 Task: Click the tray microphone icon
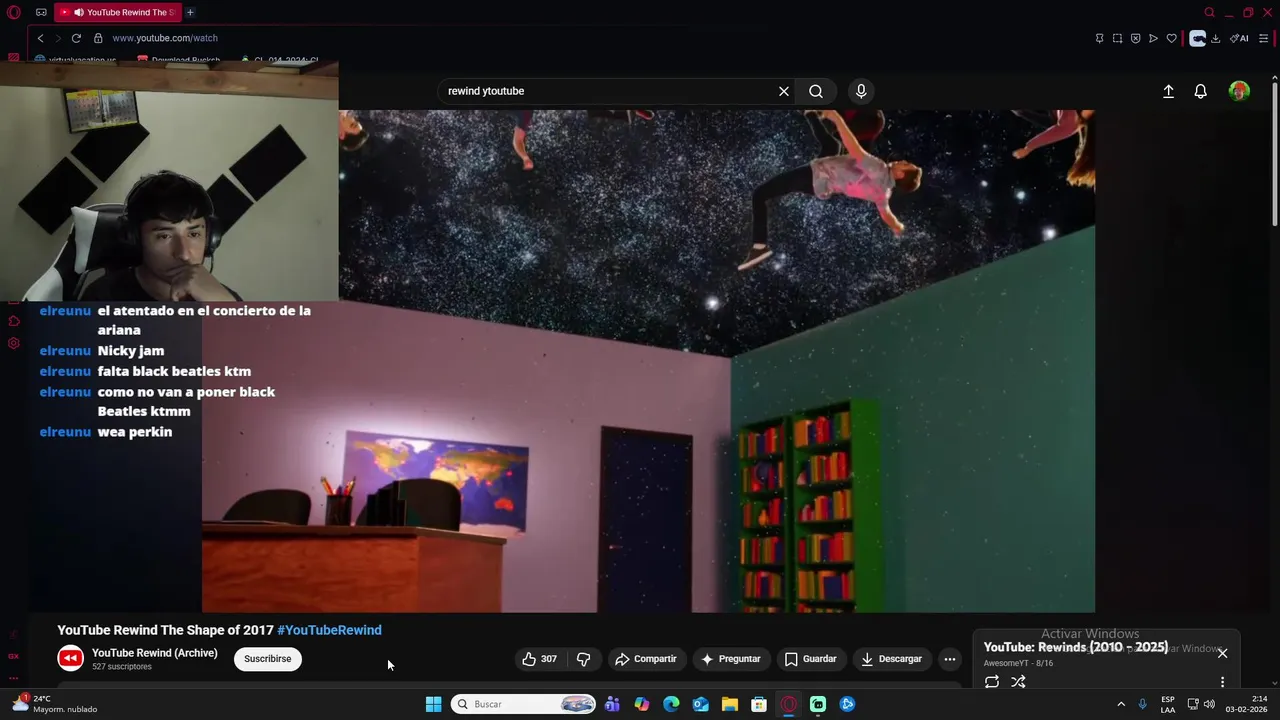[1143, 704]
